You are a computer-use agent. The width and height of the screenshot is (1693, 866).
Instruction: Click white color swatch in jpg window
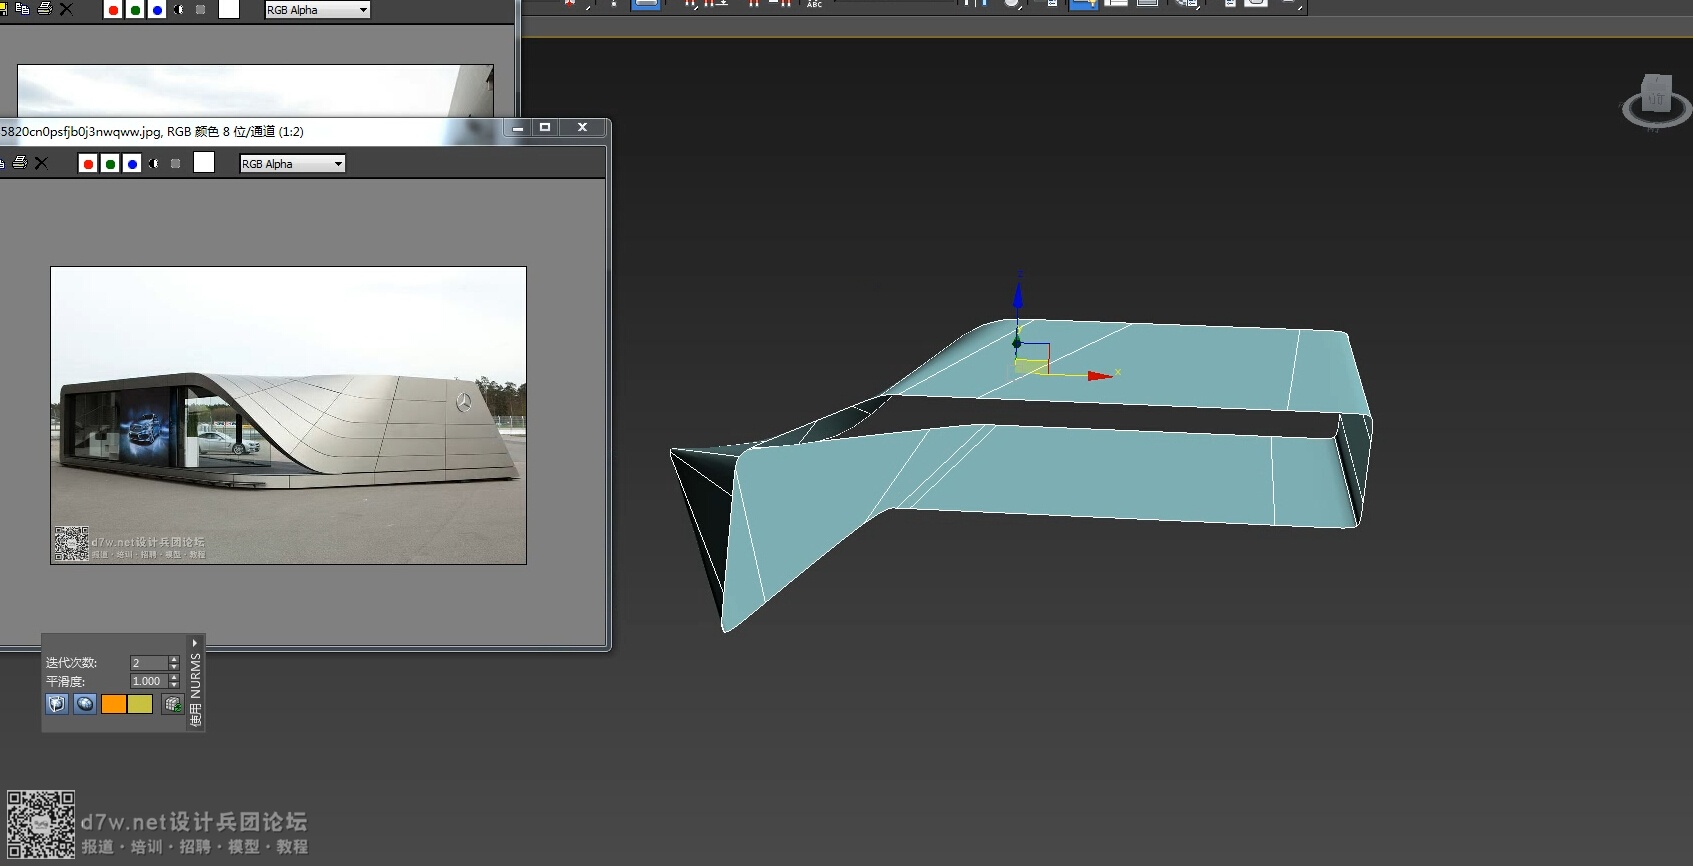(204, 163)
